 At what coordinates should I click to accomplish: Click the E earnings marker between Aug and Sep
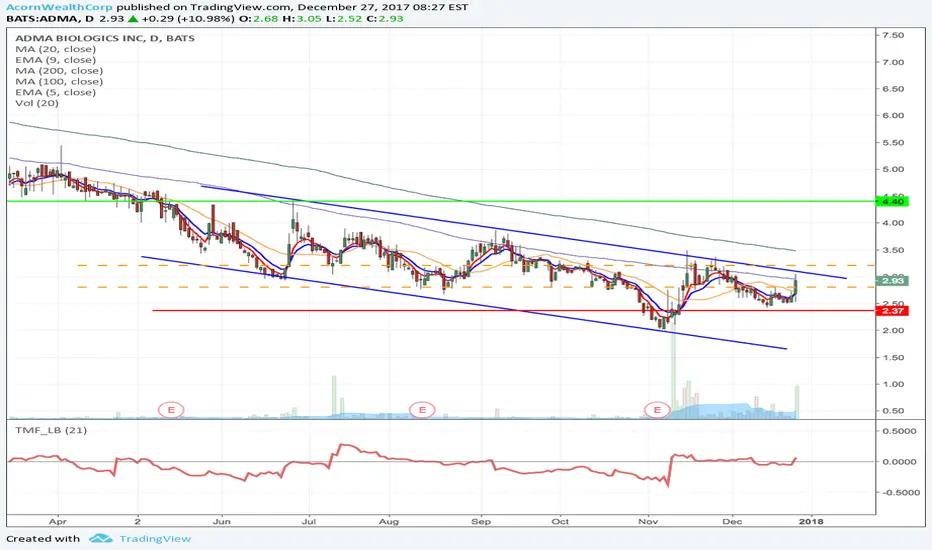click(423, 410)
